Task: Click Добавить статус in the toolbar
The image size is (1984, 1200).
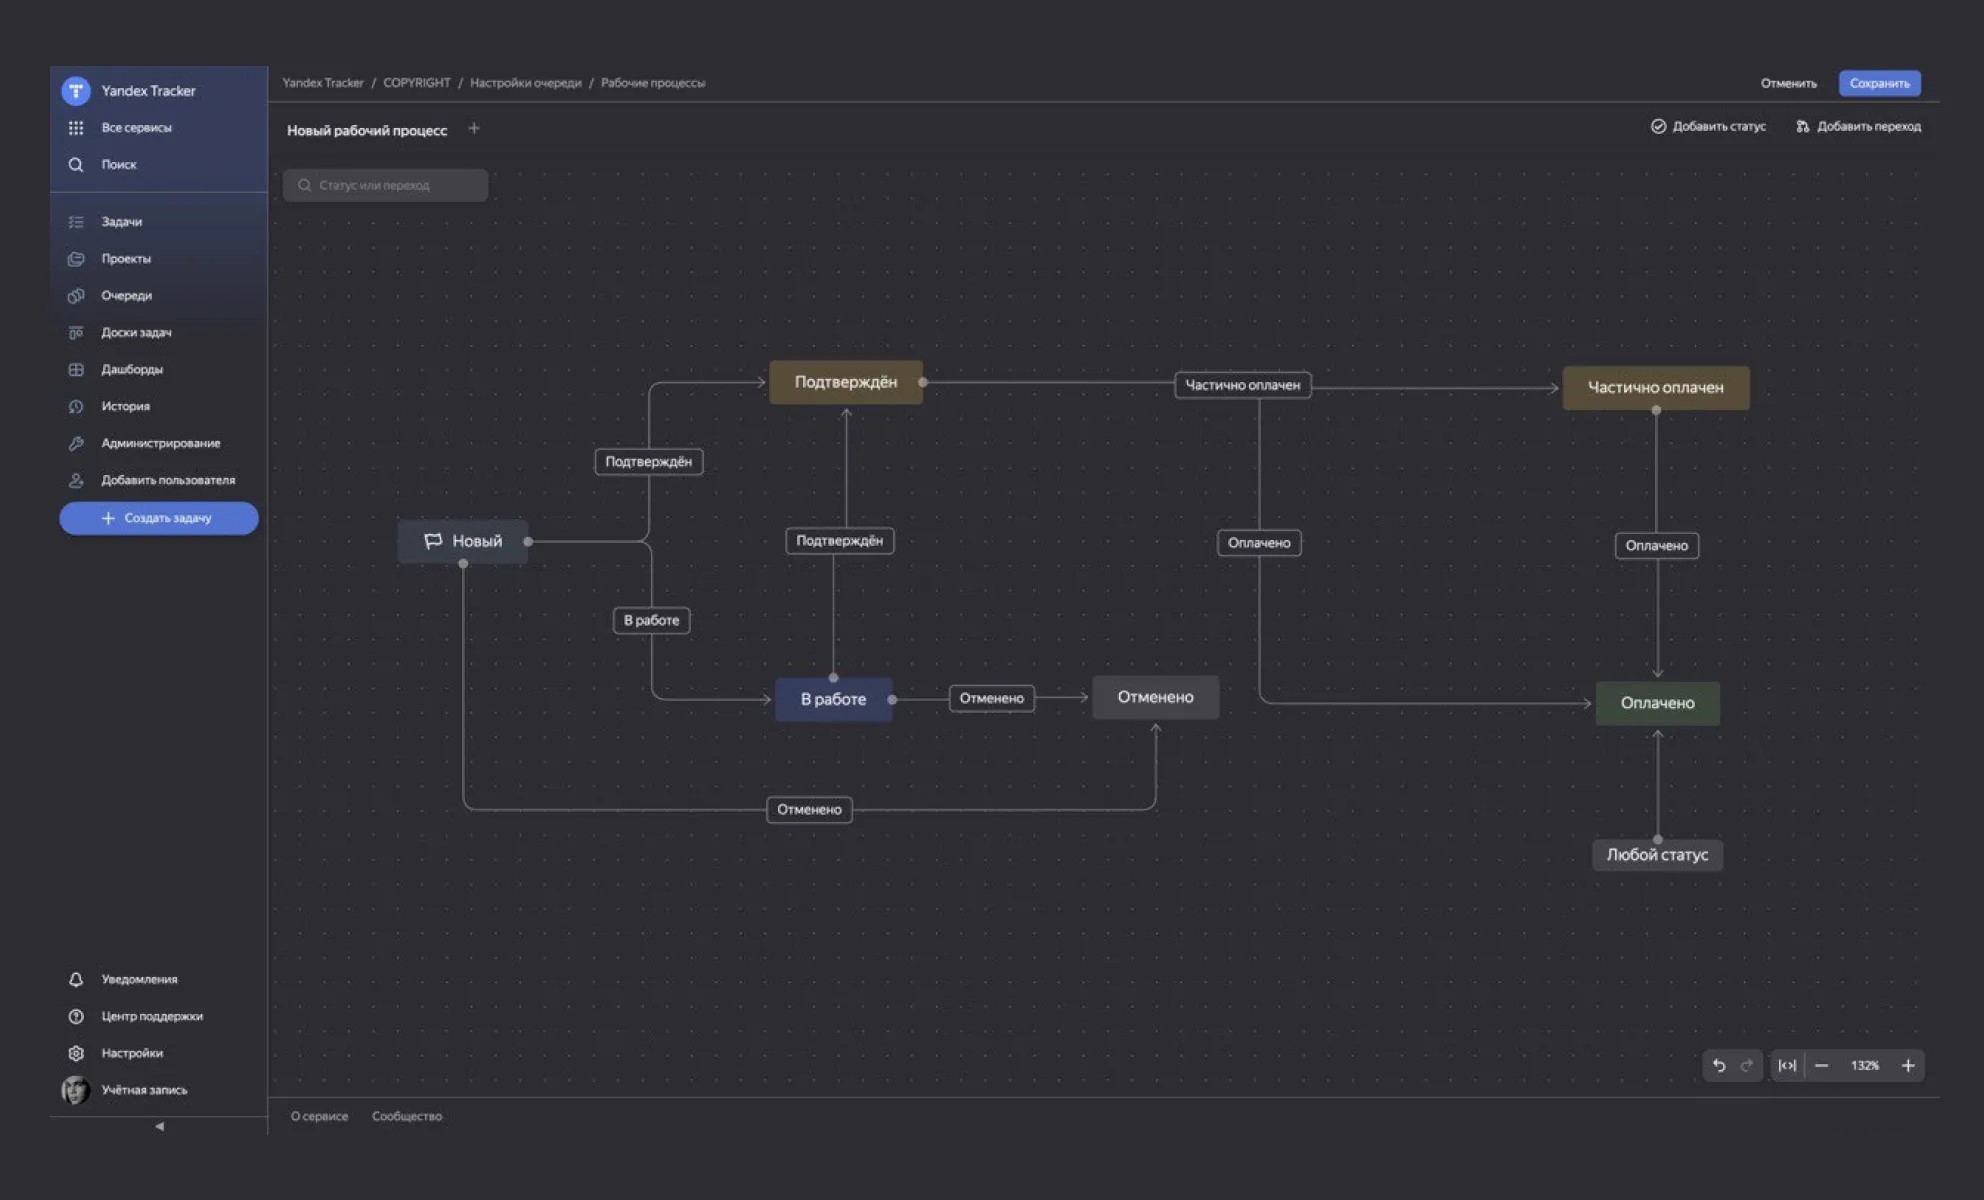Action: (1708, 126)
